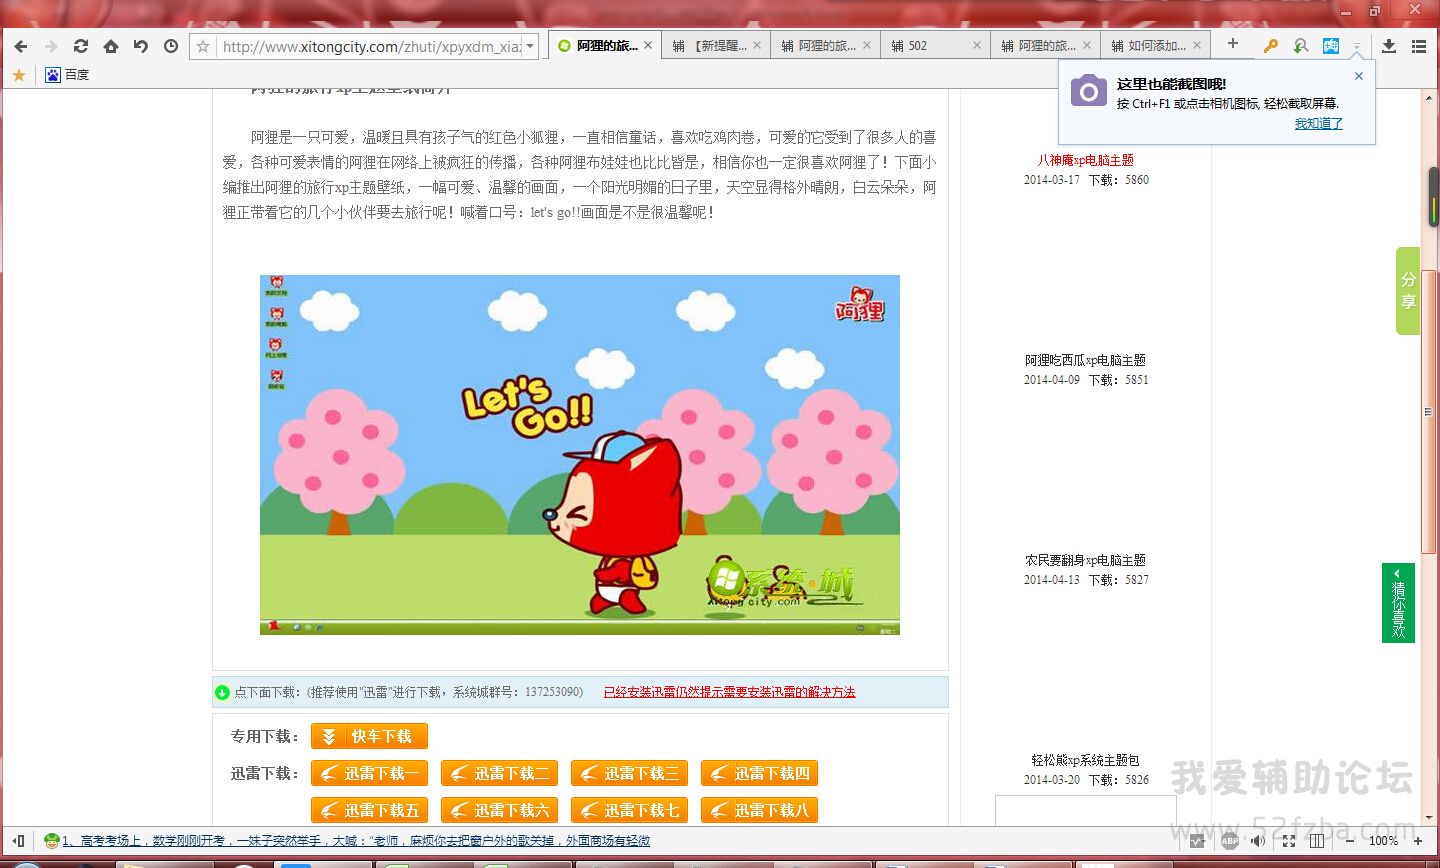This screenshot has height=868, width=1440.
Task: Bookmark page with the star icon
Action: [203, 46]
